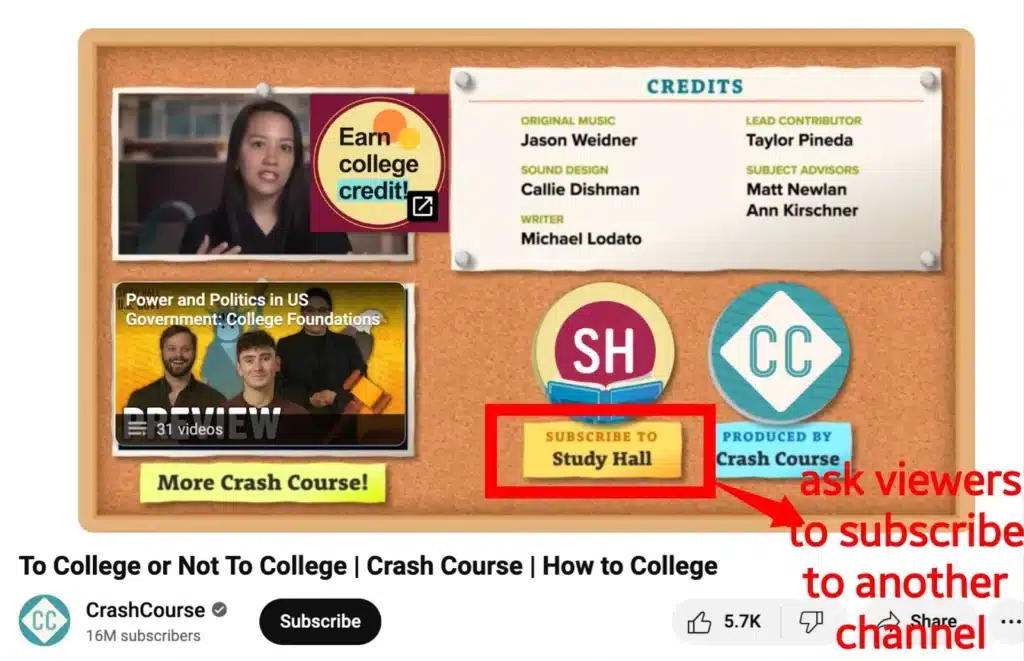Click the 5.7K like count

tap(742, 622)
